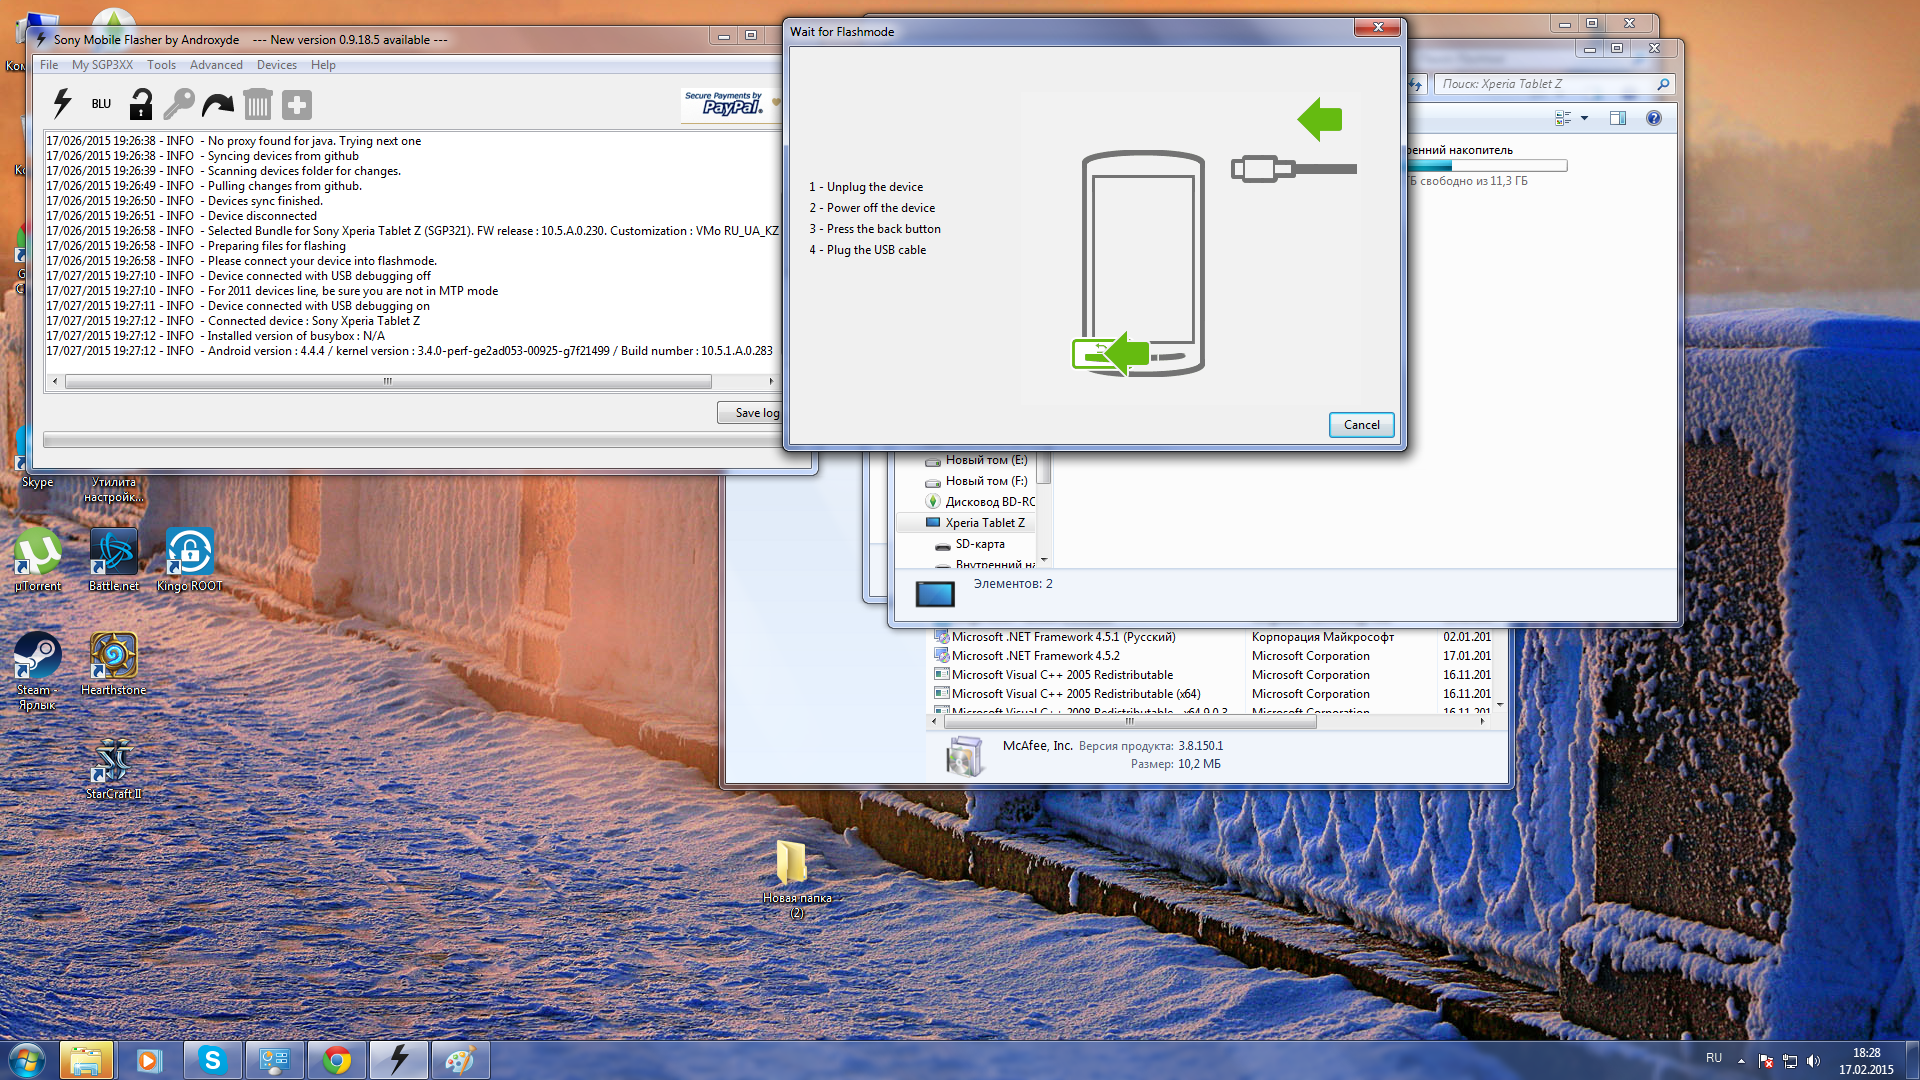Select Xperia Tablet Z in navigation tree

[x=984, y=523]
